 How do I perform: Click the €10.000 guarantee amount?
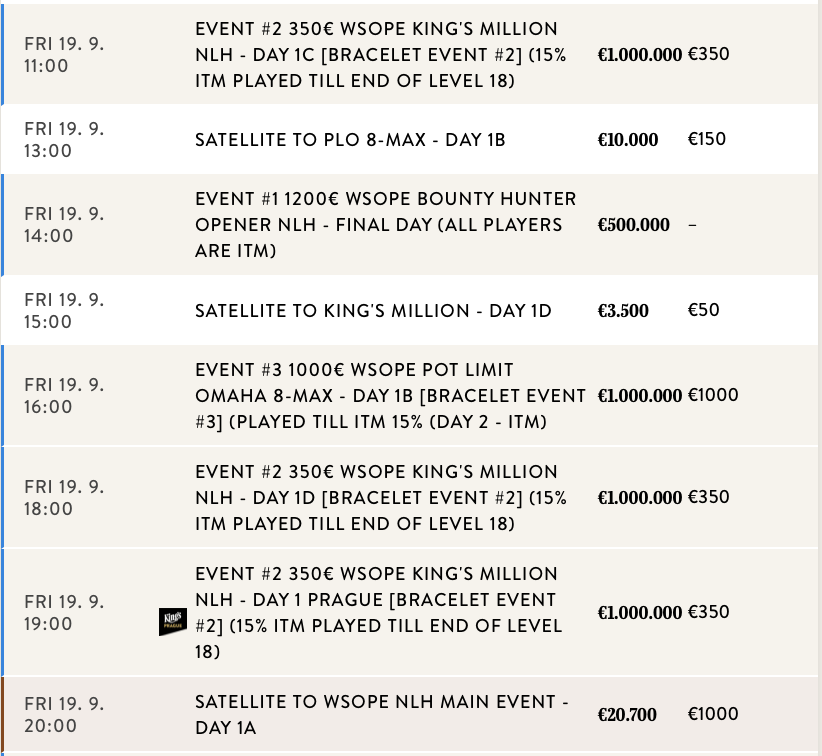tap(628, 140)
